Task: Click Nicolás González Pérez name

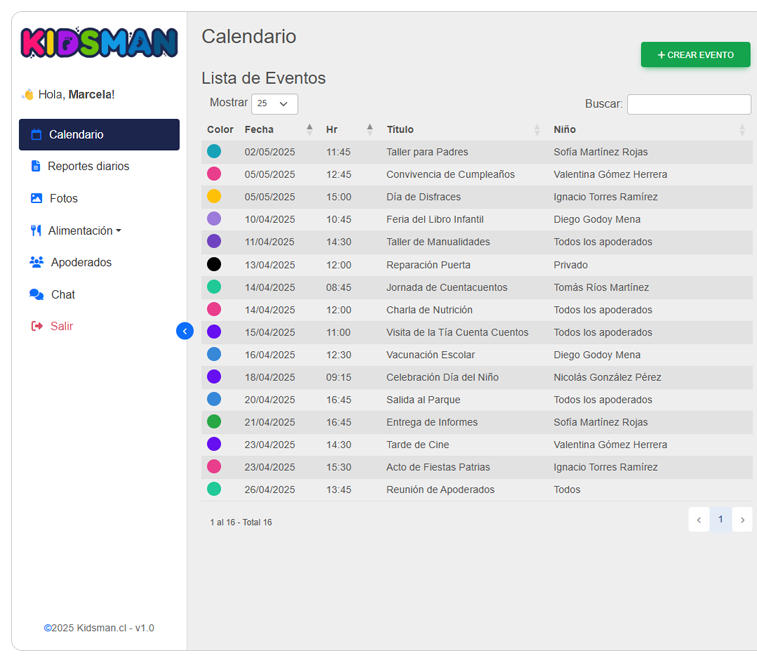Action: click(x=607, y=377)
